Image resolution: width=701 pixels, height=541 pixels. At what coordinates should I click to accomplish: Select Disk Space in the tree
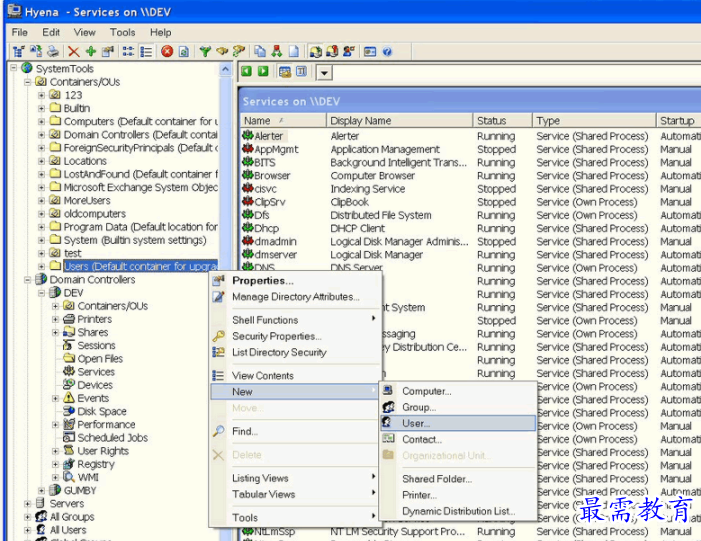click(x=102, y=411)
